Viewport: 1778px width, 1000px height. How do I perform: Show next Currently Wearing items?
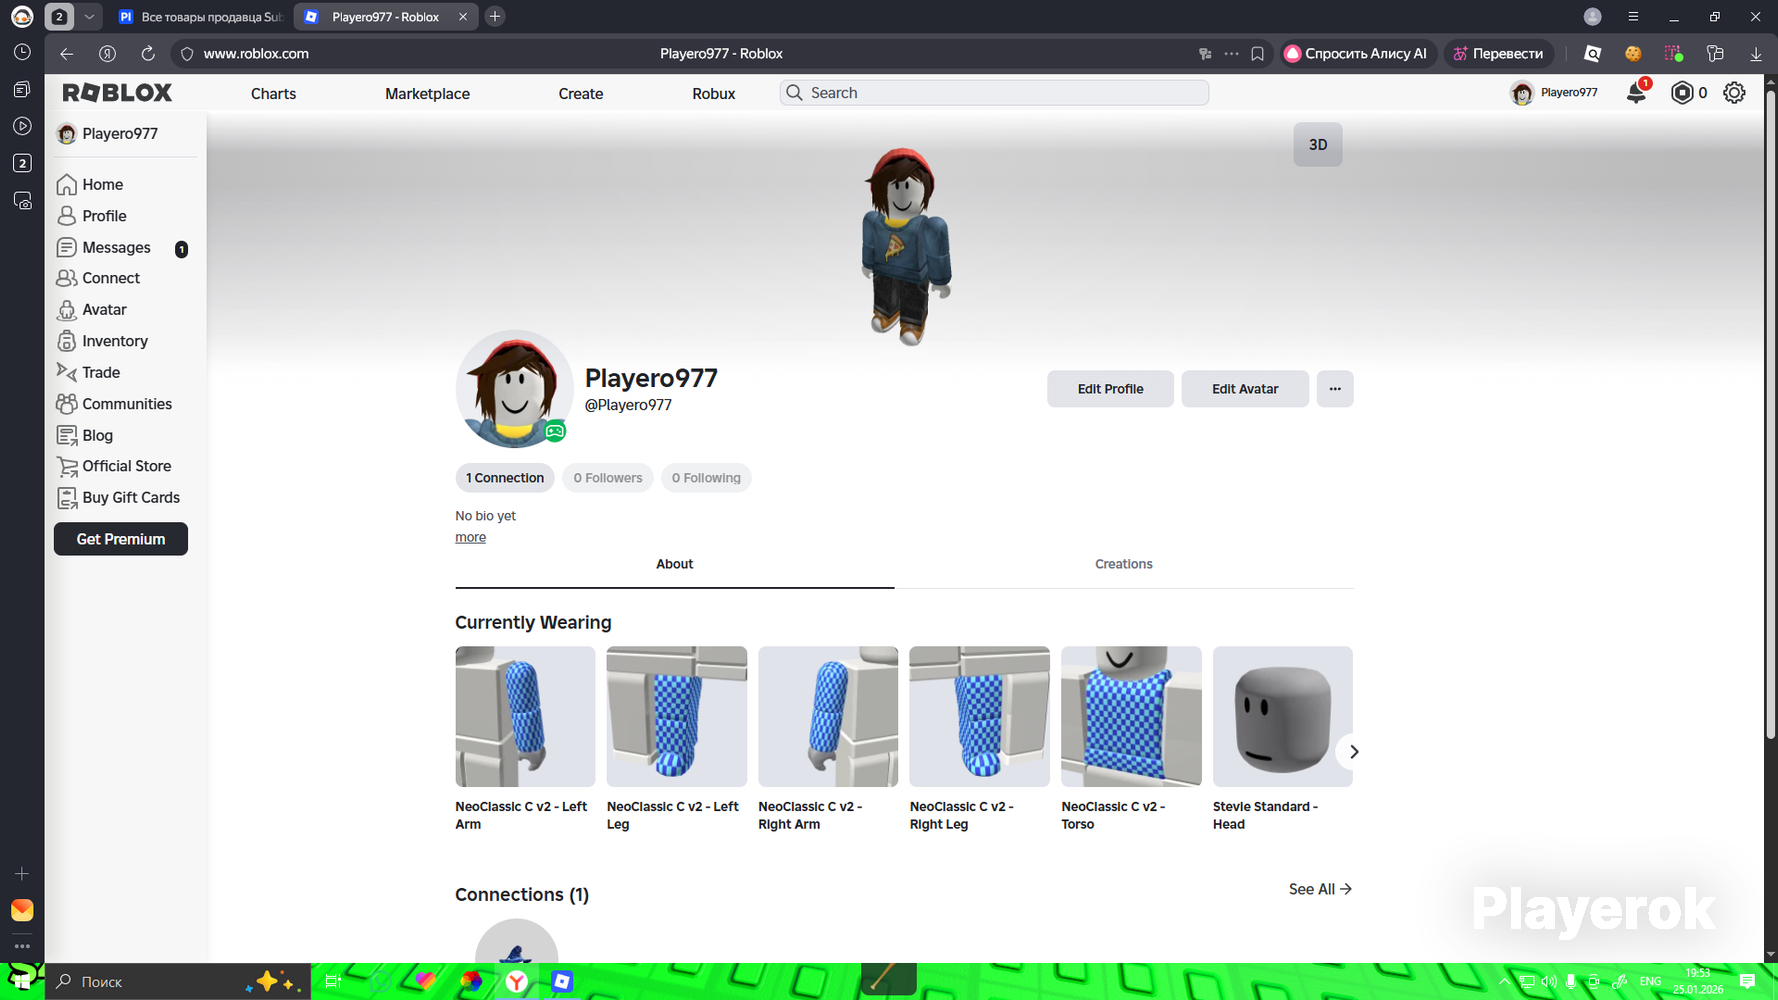click(x=1353, y=752)
